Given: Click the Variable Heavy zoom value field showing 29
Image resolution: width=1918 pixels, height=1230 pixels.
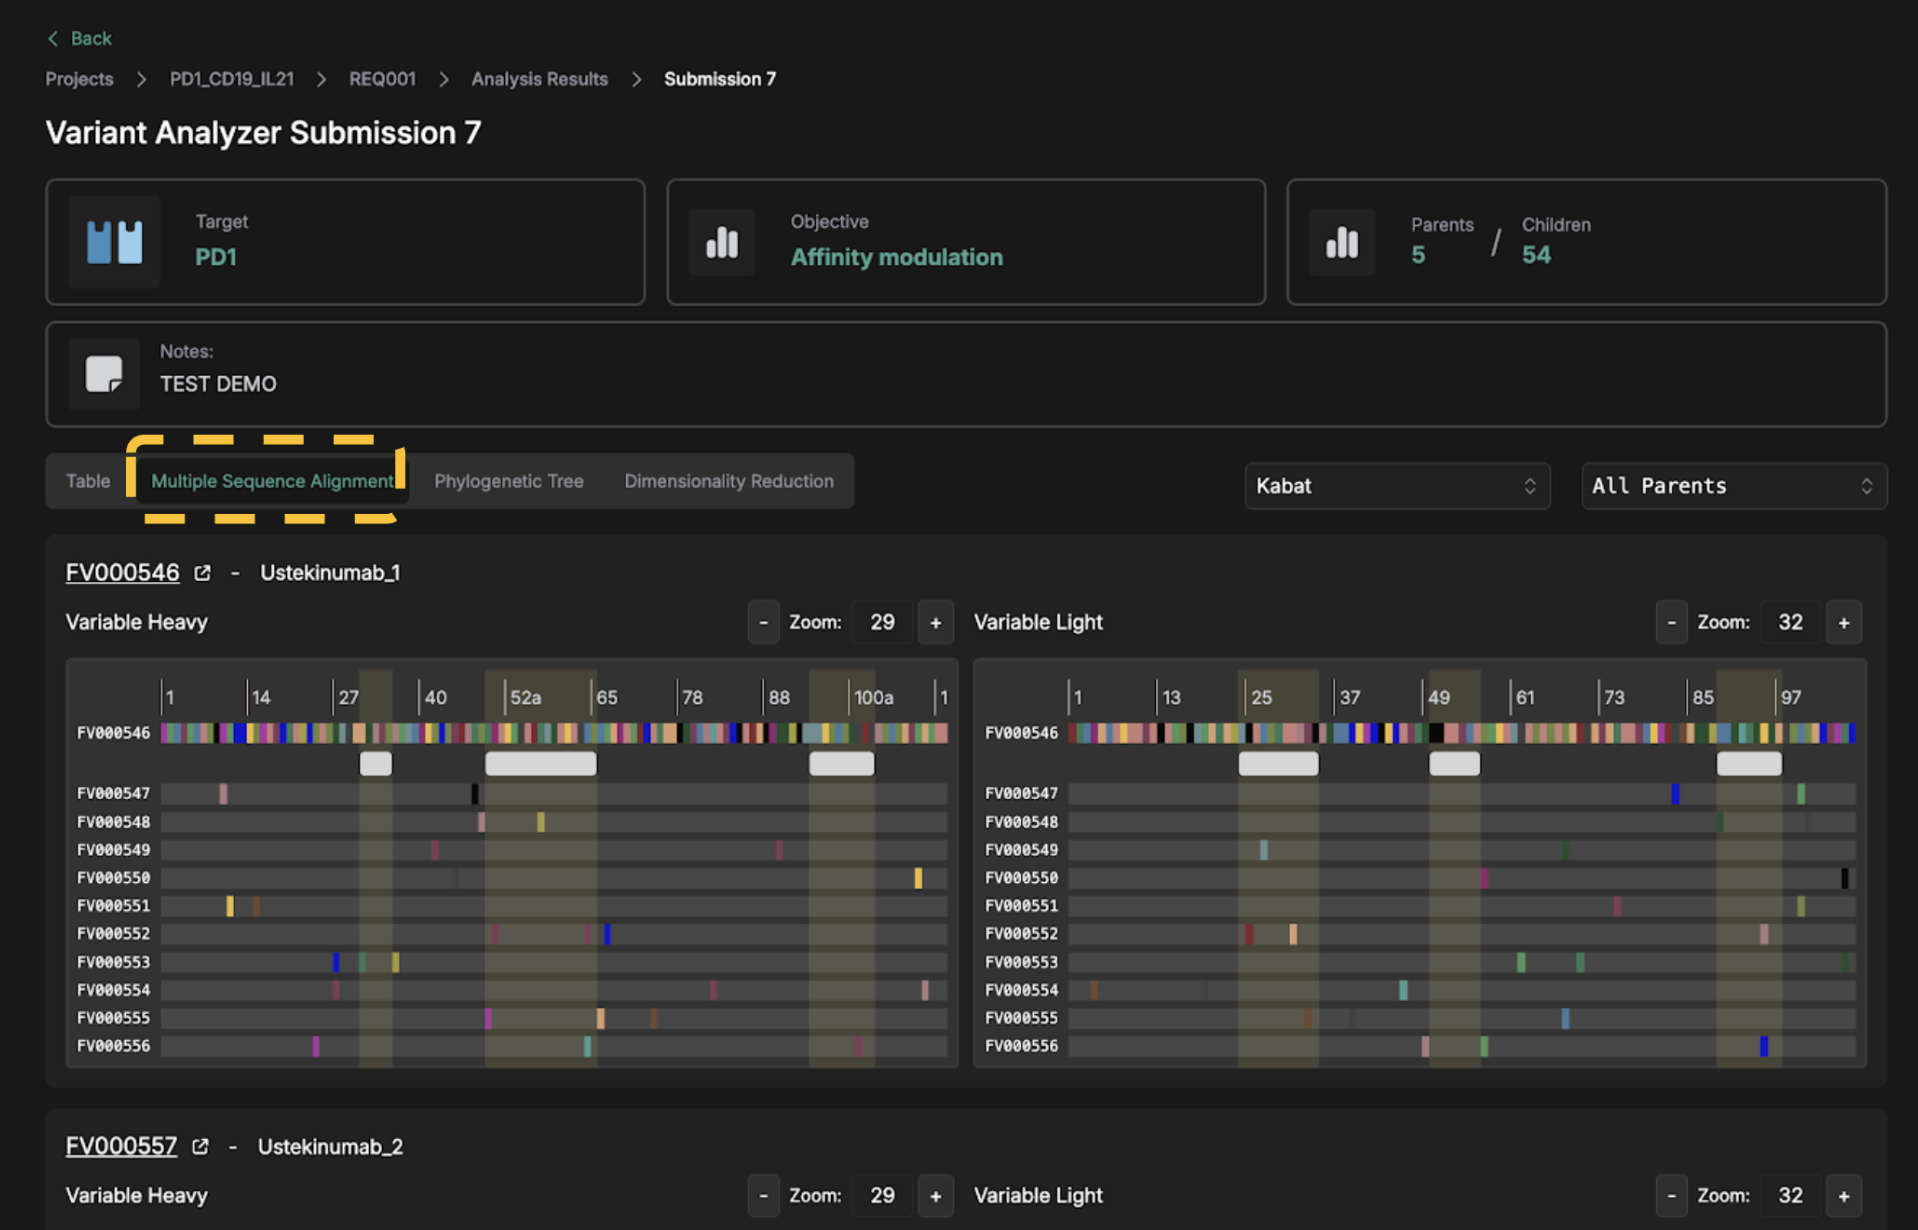Looking at the screenshot, I should point(881,622).
